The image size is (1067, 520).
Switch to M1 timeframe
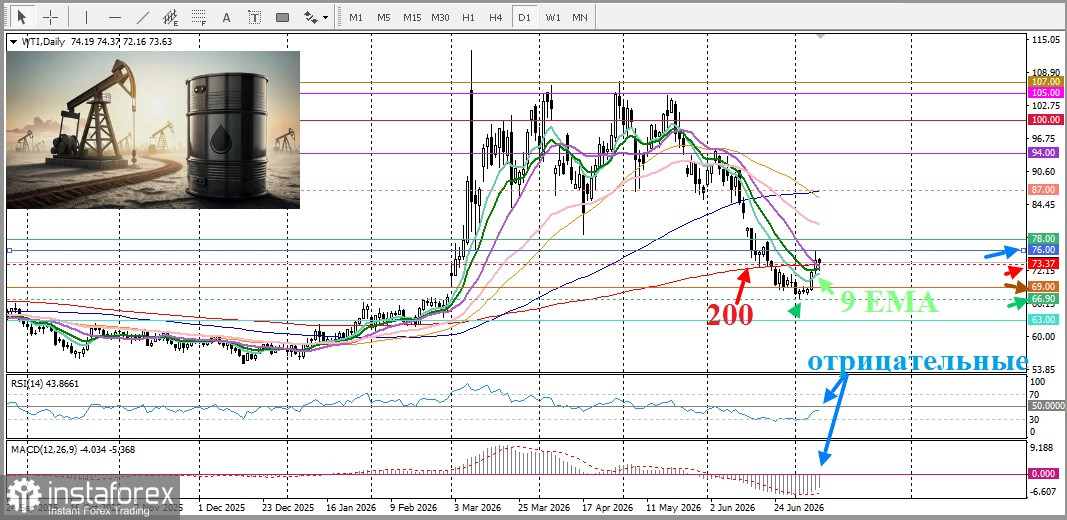(356, 17)
